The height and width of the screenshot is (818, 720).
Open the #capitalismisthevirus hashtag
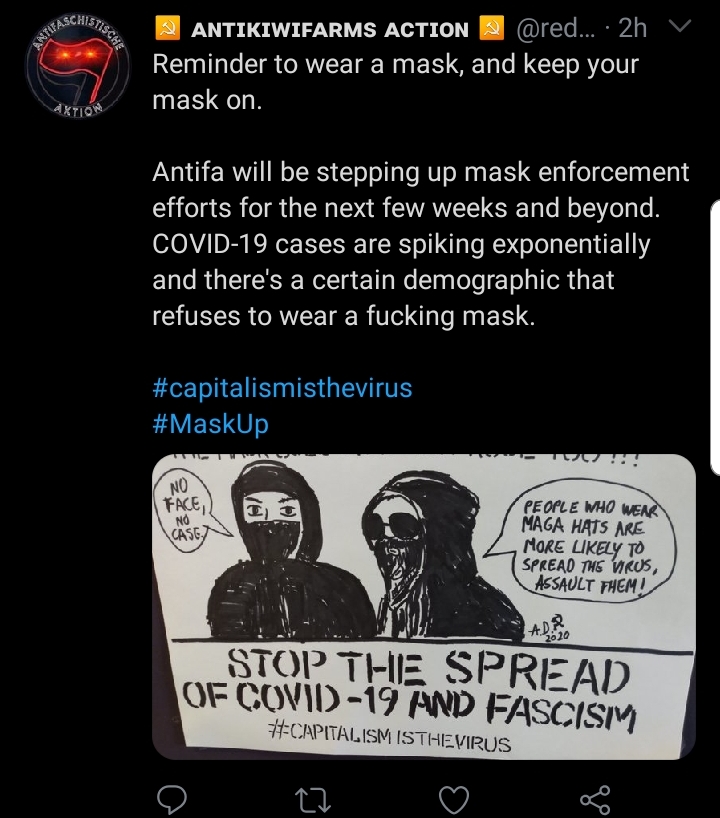tap(282, 388)
